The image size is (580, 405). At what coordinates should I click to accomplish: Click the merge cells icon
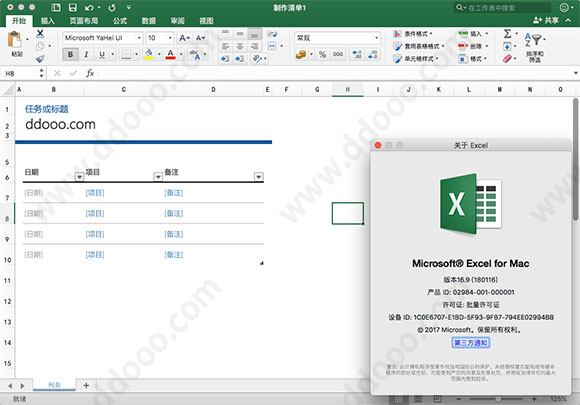point(272,46)
